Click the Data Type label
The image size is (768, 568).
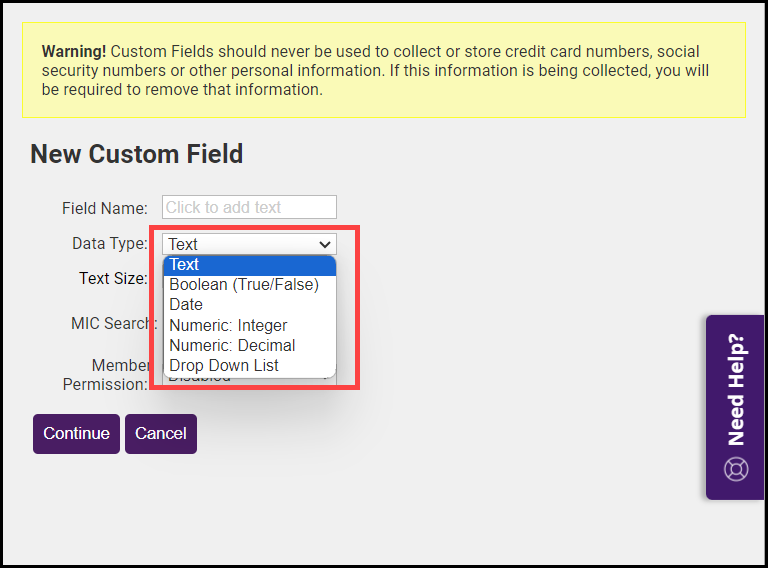[x=109, y=244]
